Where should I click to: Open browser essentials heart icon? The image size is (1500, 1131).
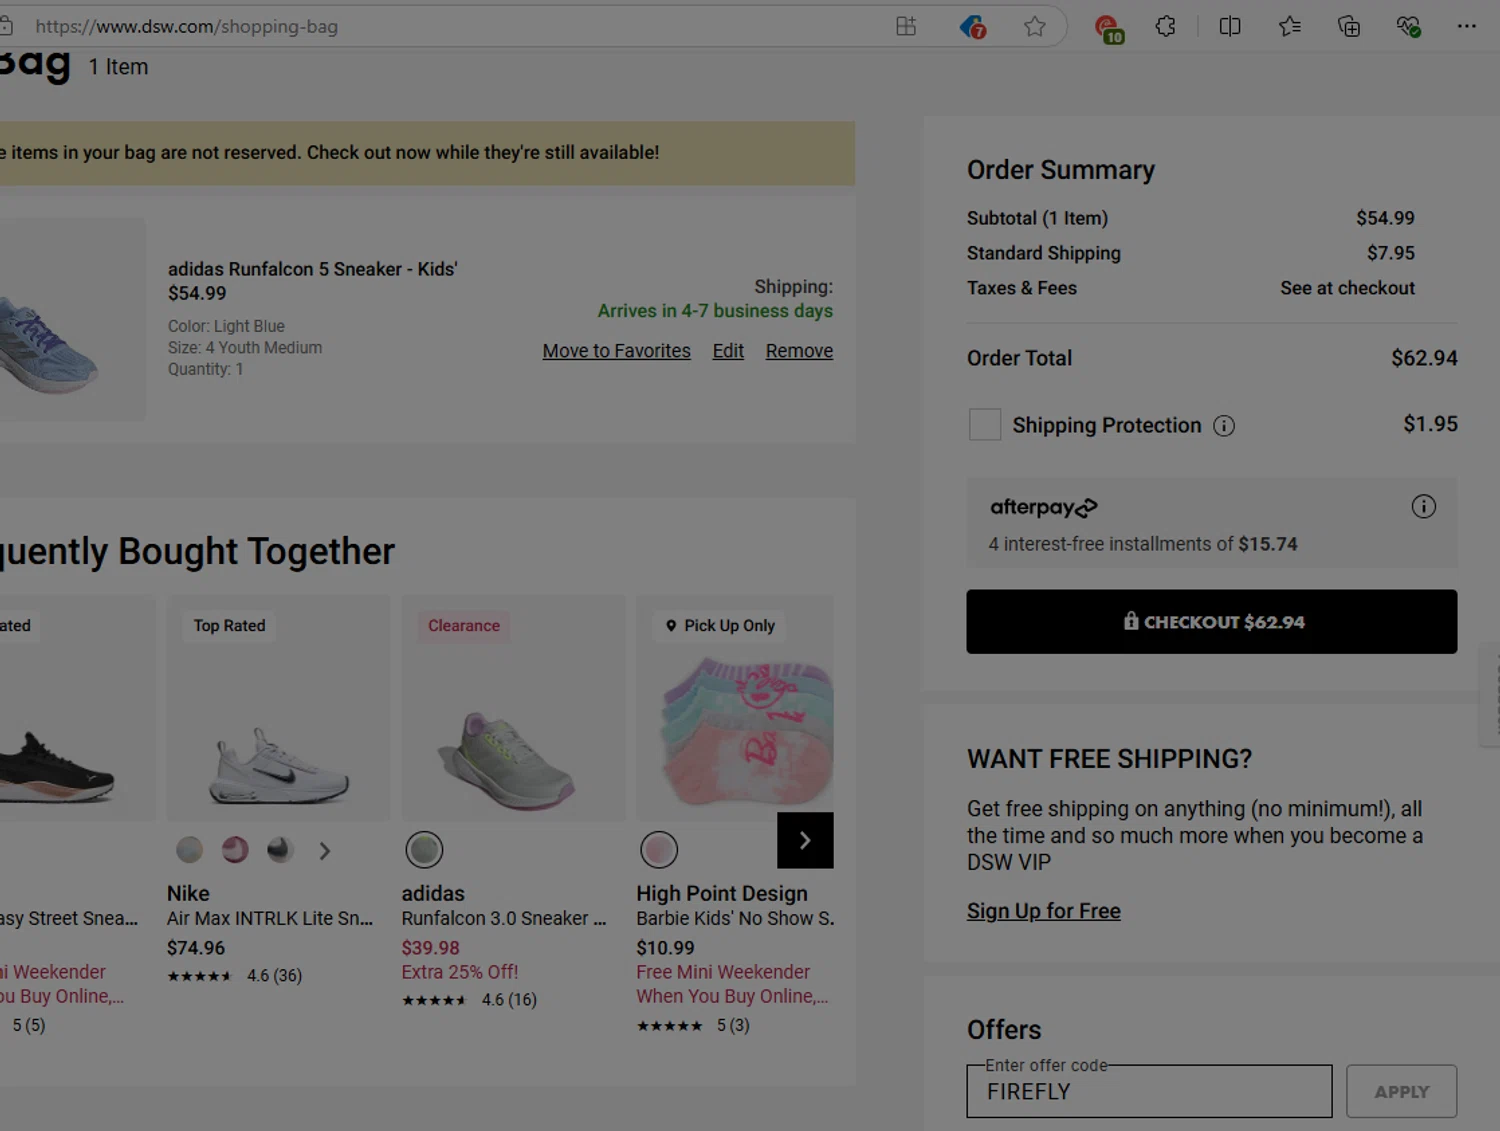[1409, 27]
